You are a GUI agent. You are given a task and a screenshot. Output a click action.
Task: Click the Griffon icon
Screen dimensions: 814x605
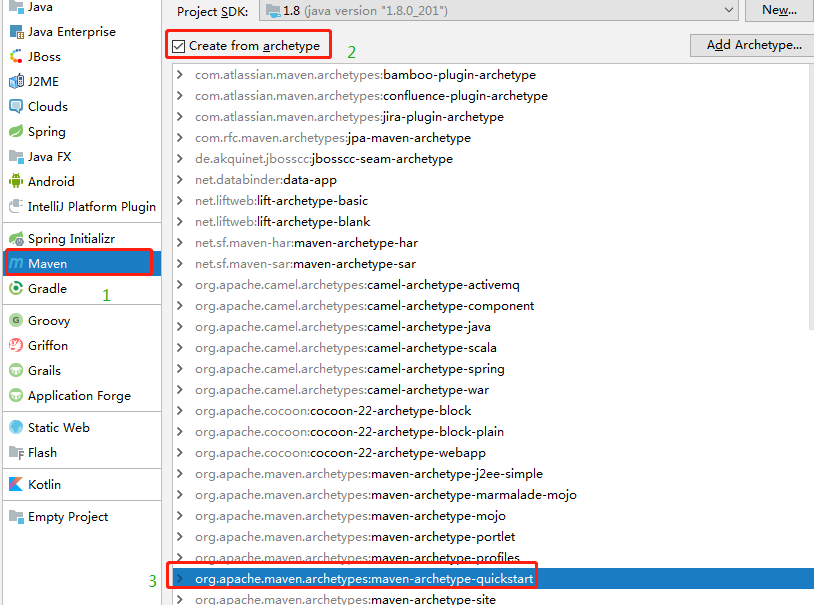(16, 345)
